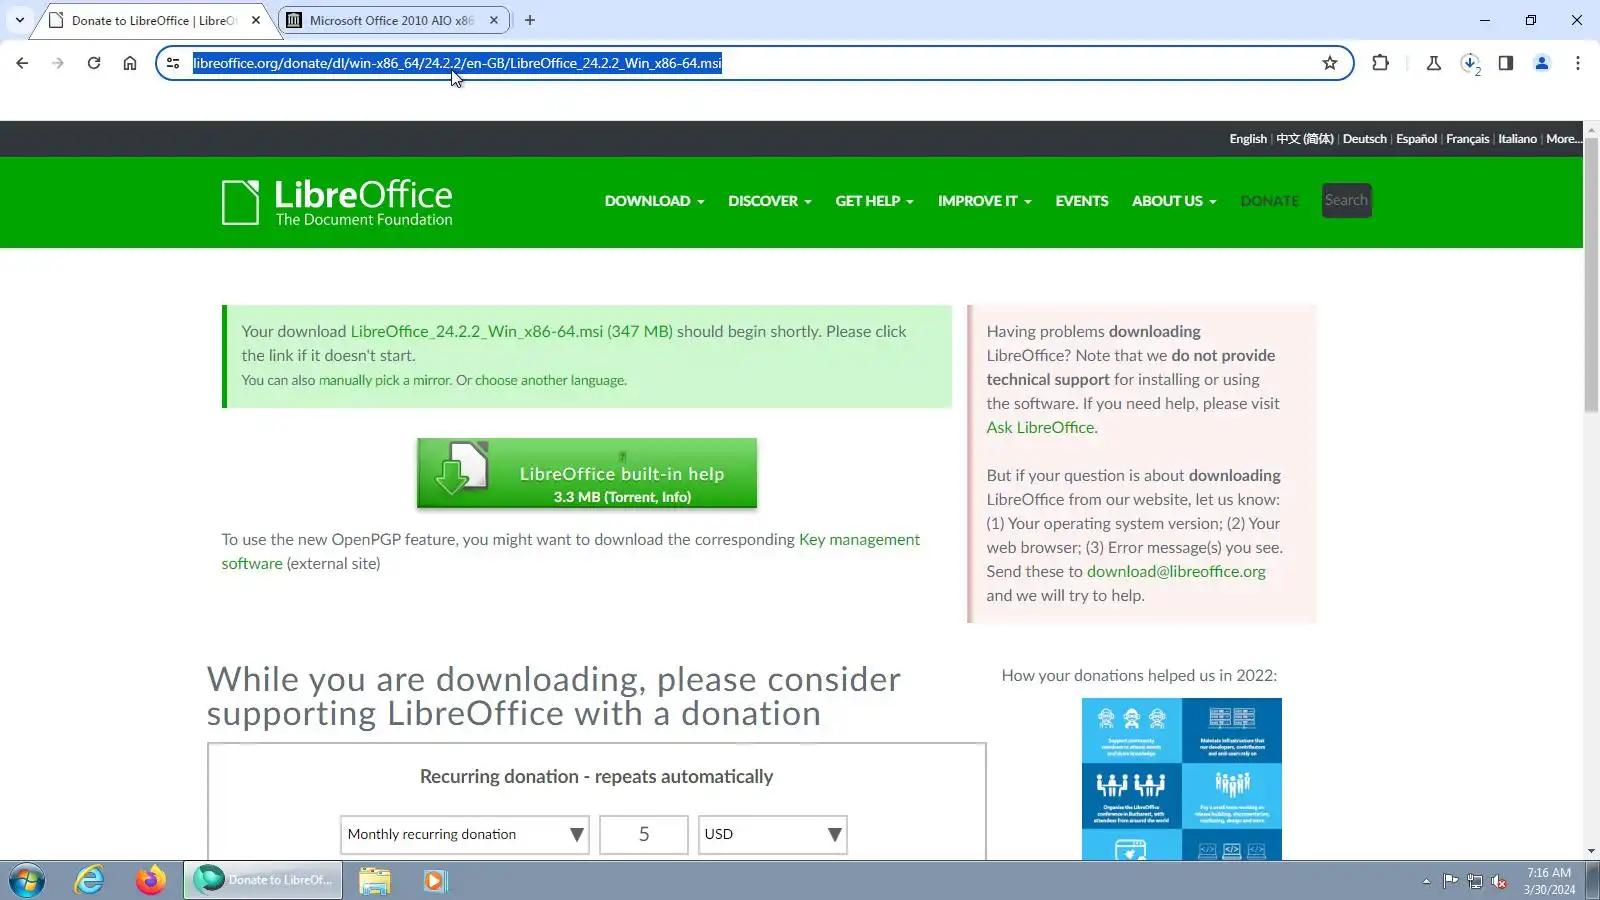
Task: Open the browser home page
Action: pyautogui.click(x=130, y=63)
